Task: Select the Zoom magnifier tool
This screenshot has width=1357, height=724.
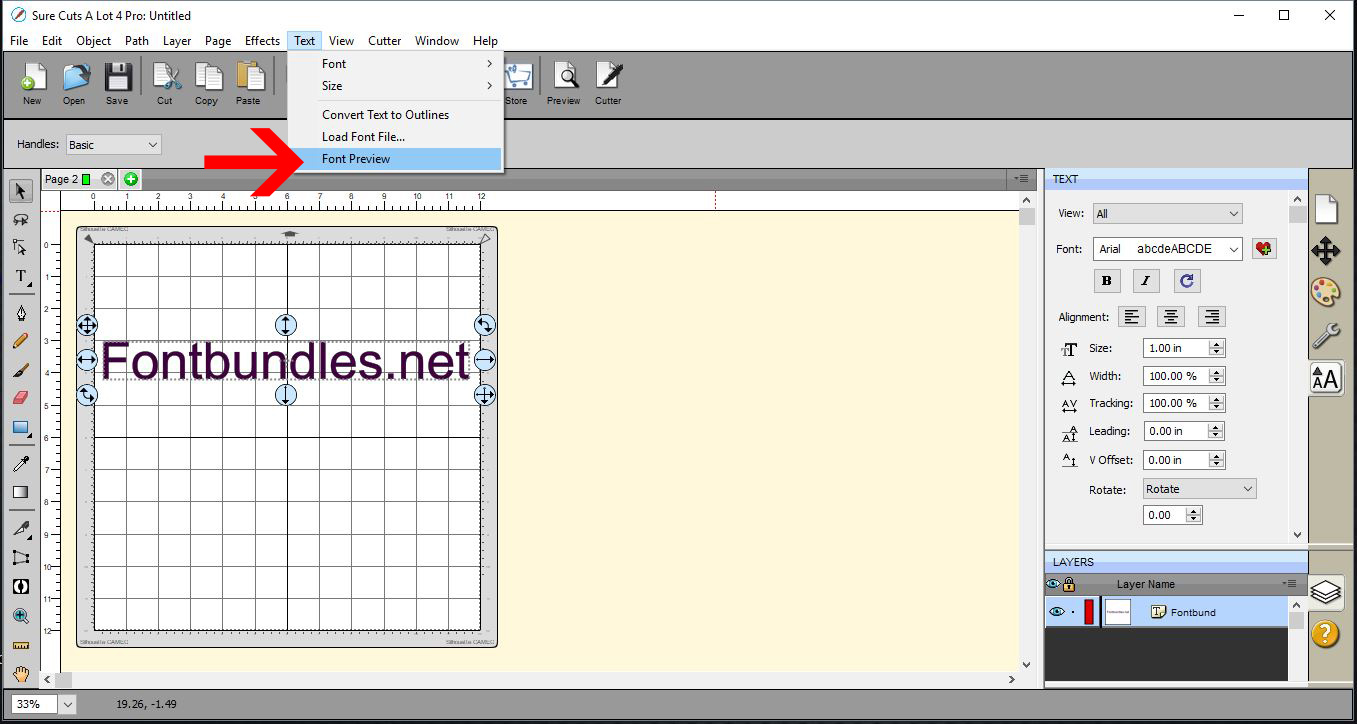Action: (20, 616)
